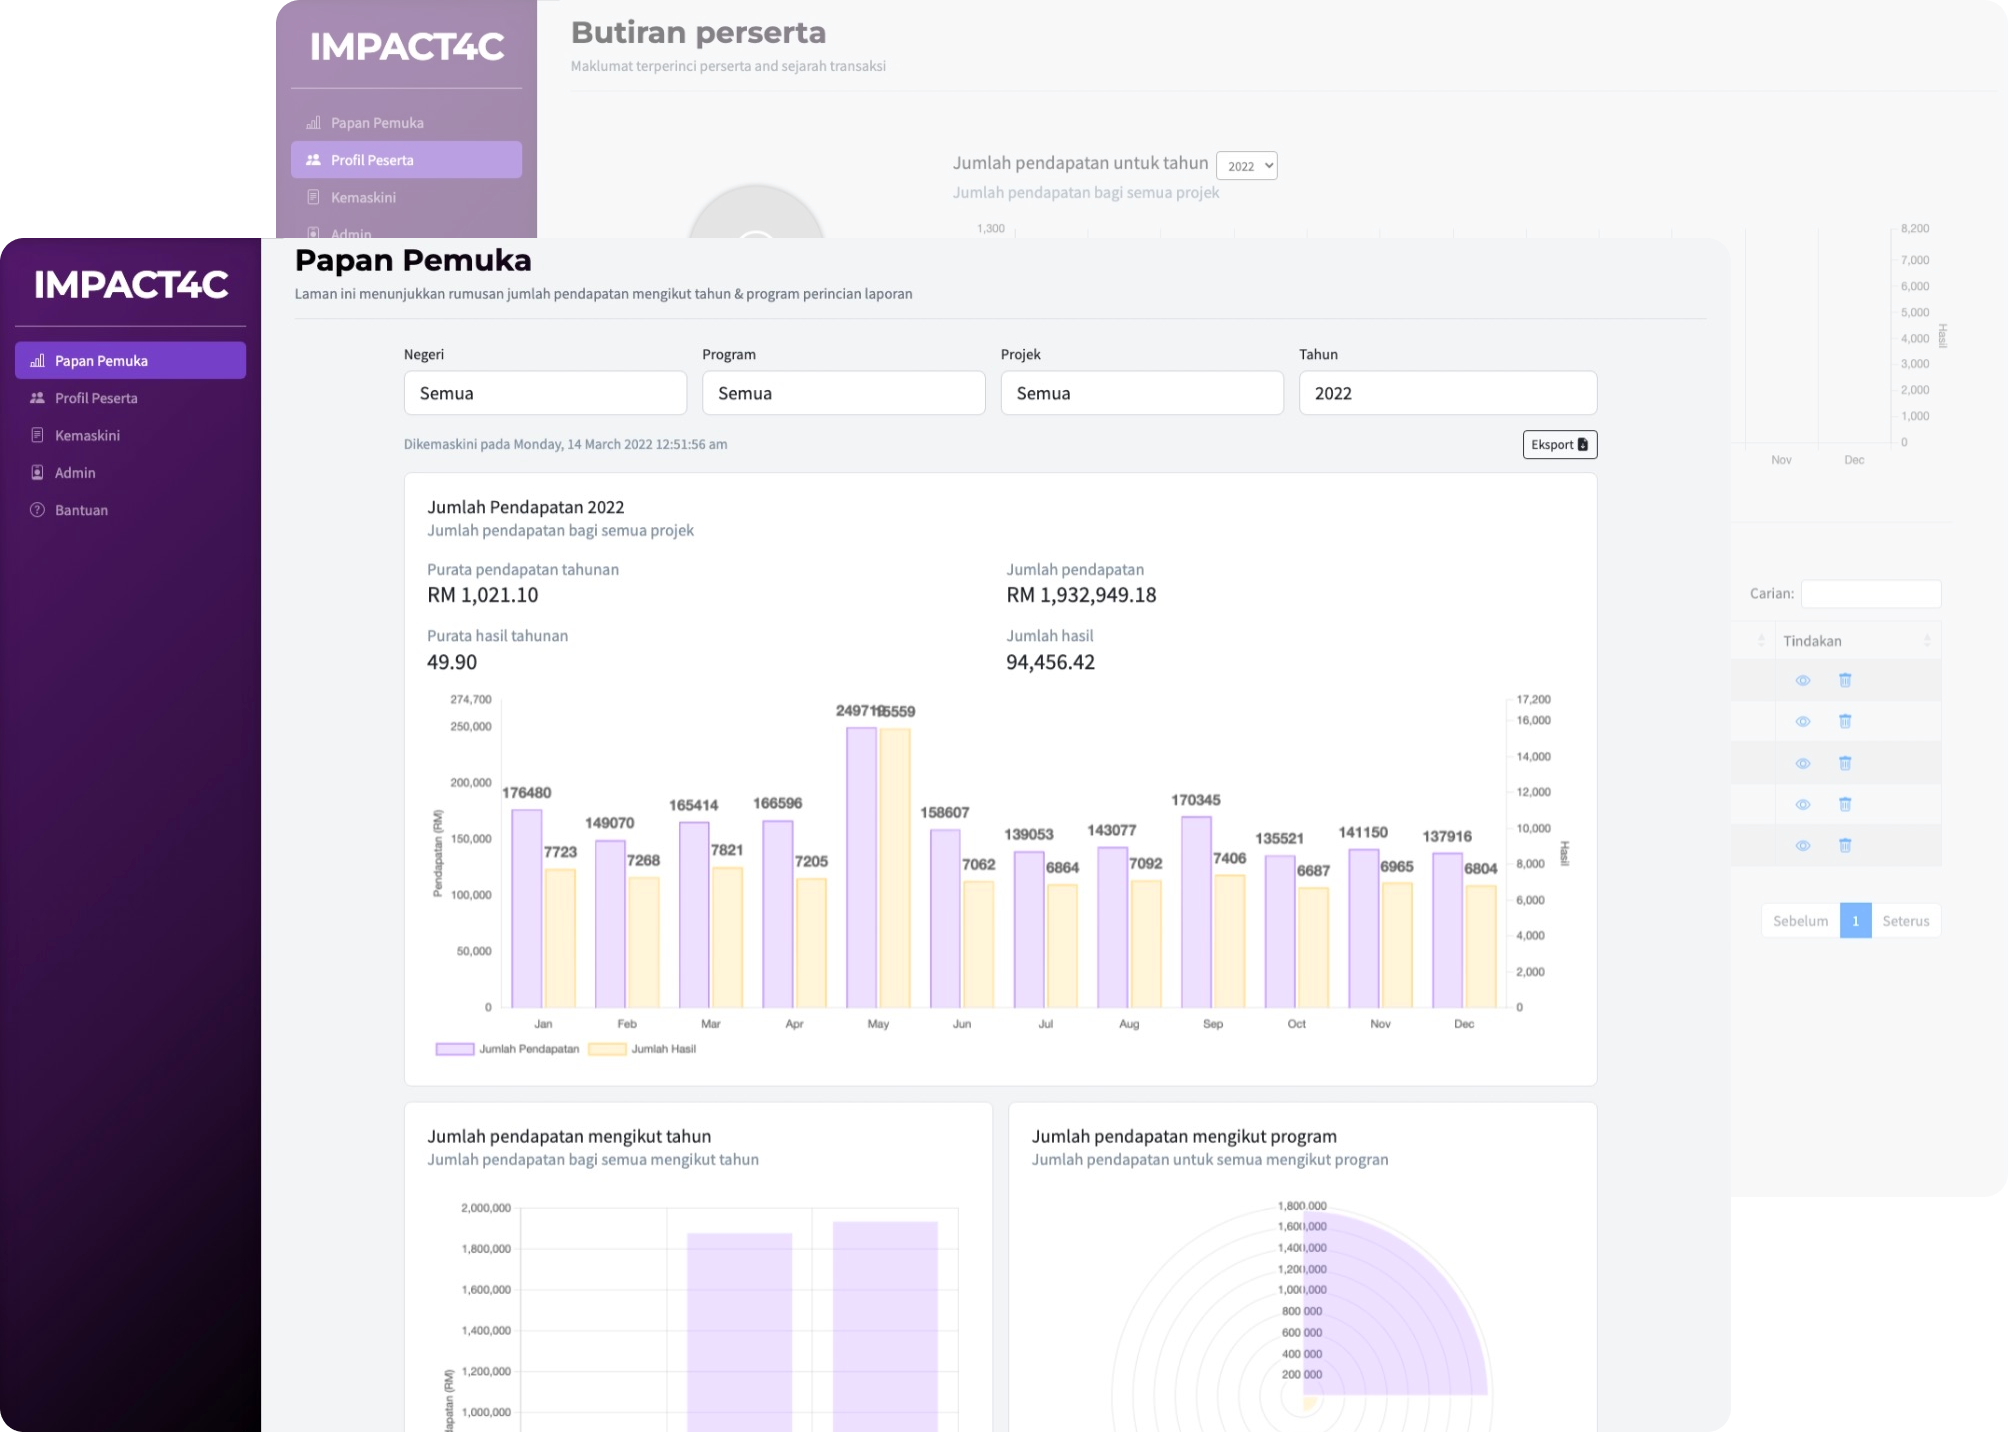This screenshot has height=1432, width=2008.
Task: Click Profil Peserta people icon in front sidebar
Action: point(37,398)
